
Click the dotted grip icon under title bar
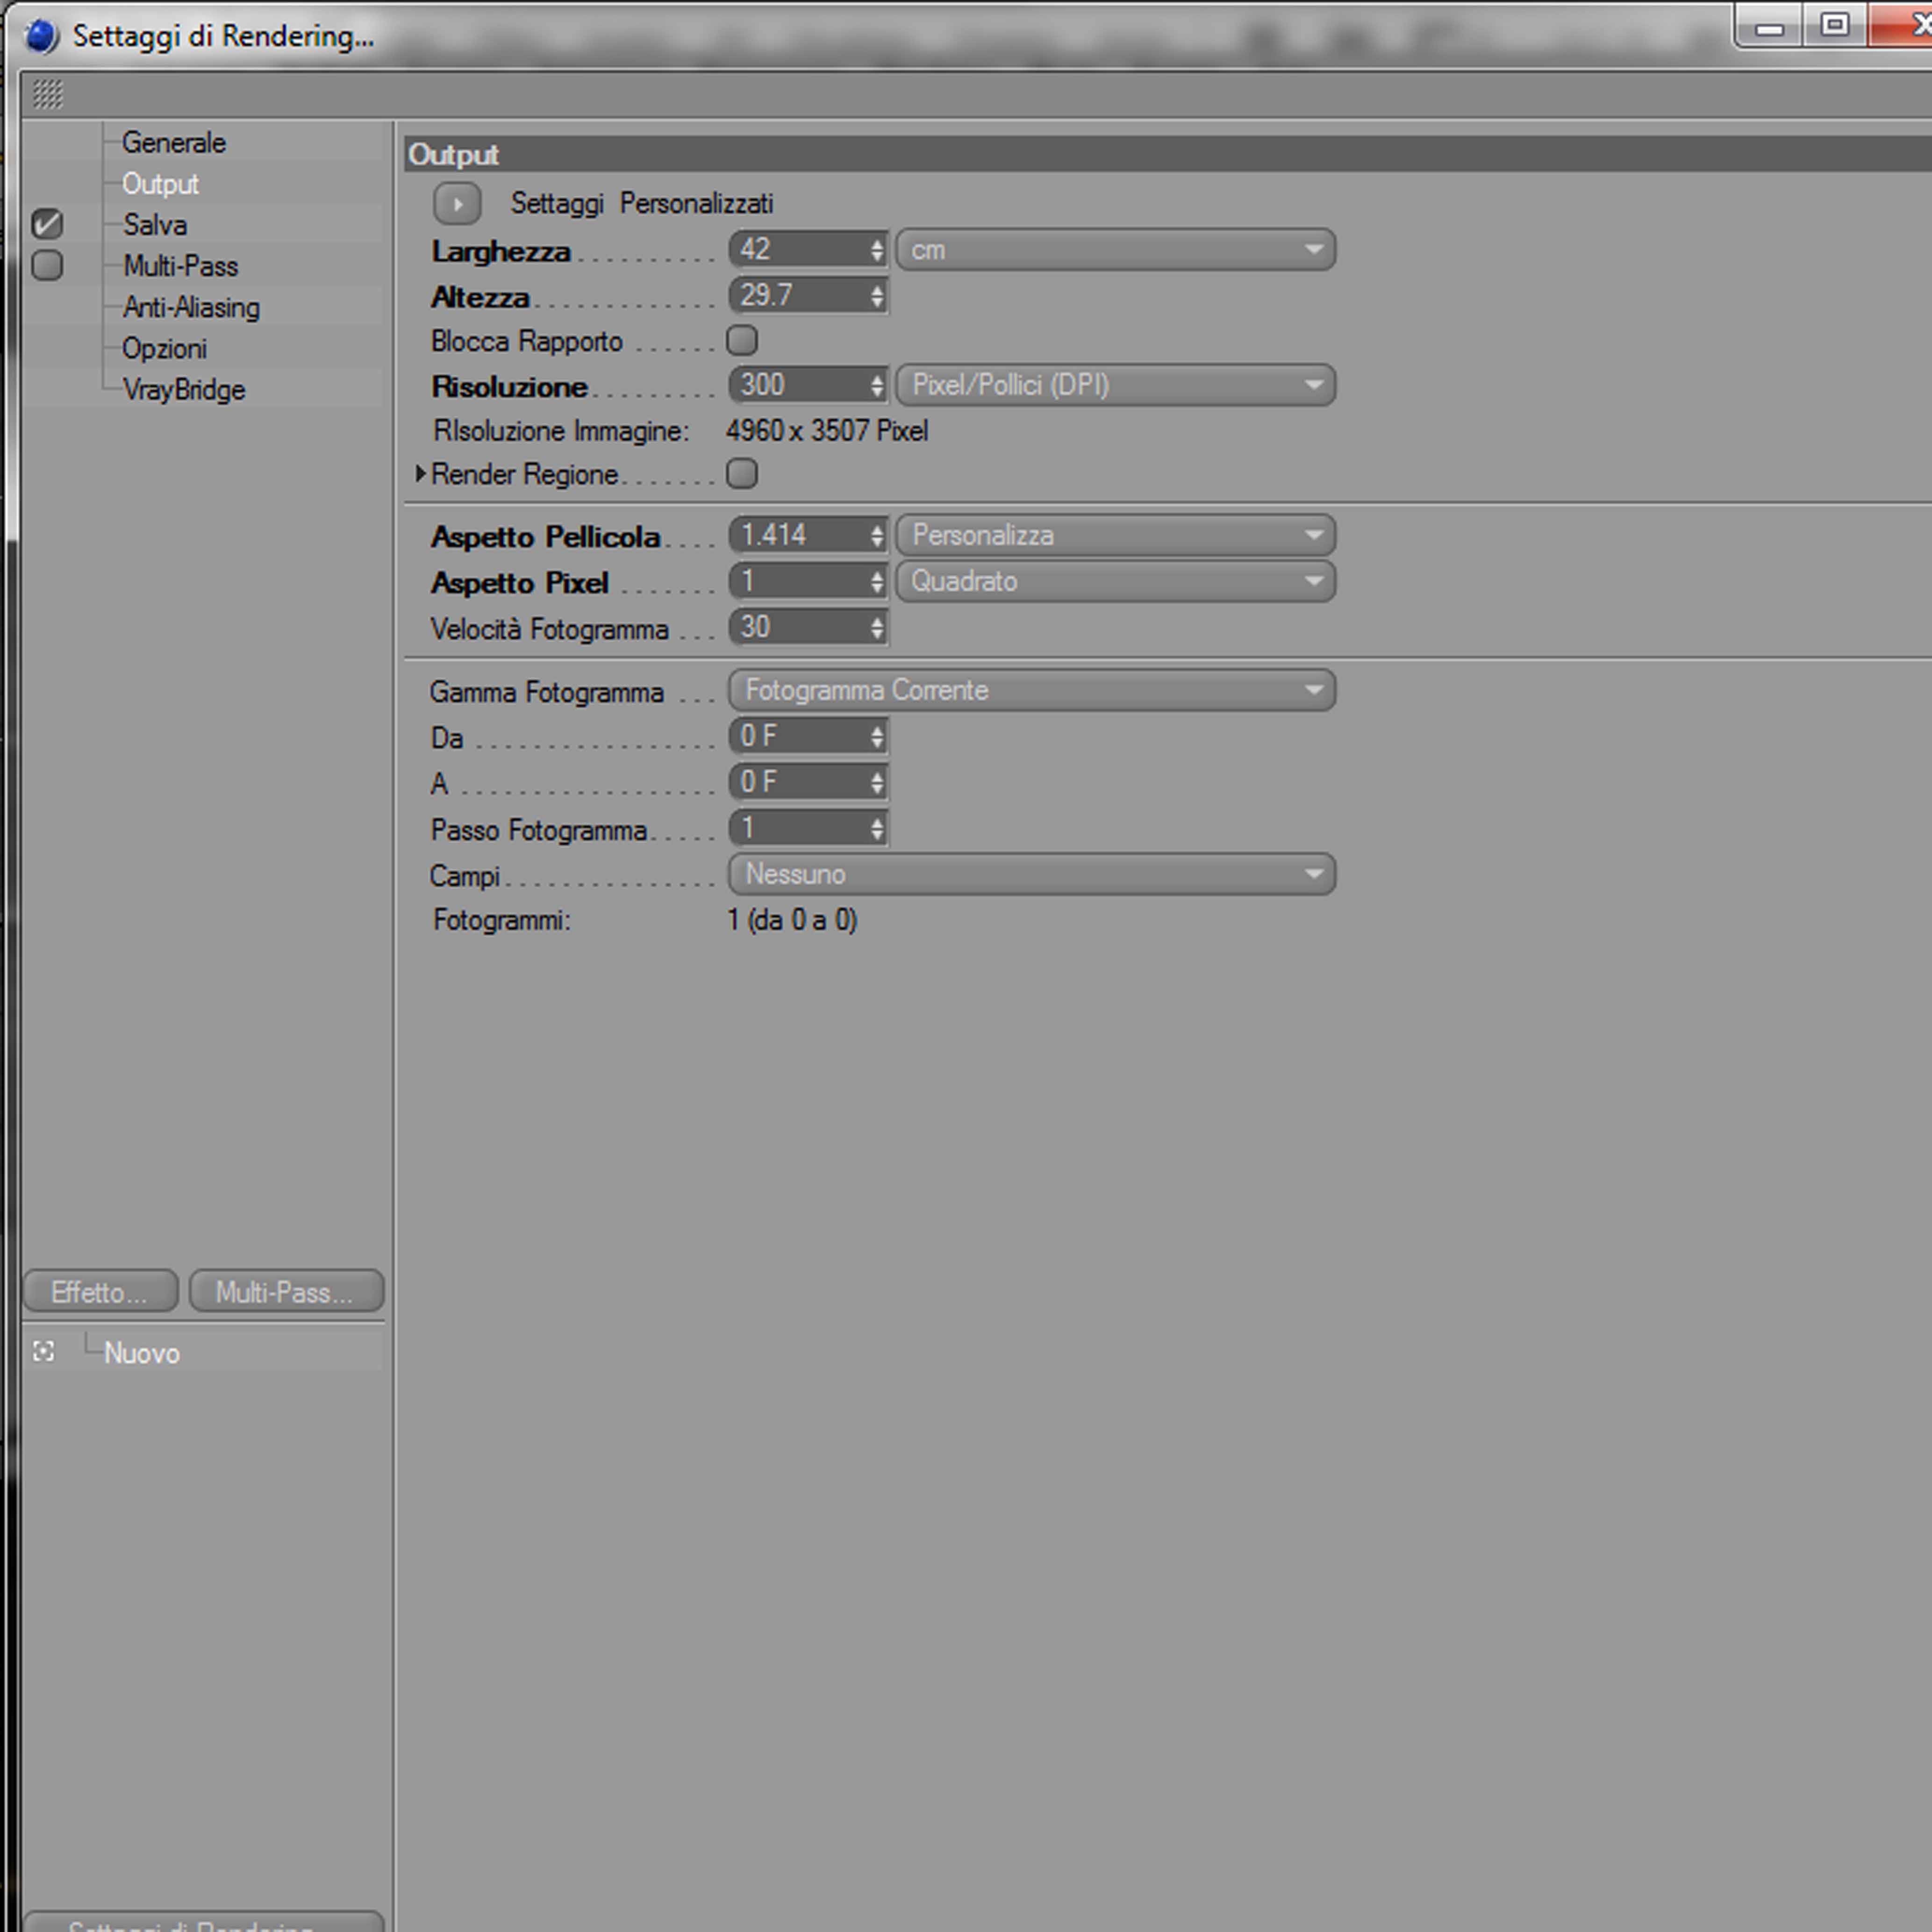(48, 94)
